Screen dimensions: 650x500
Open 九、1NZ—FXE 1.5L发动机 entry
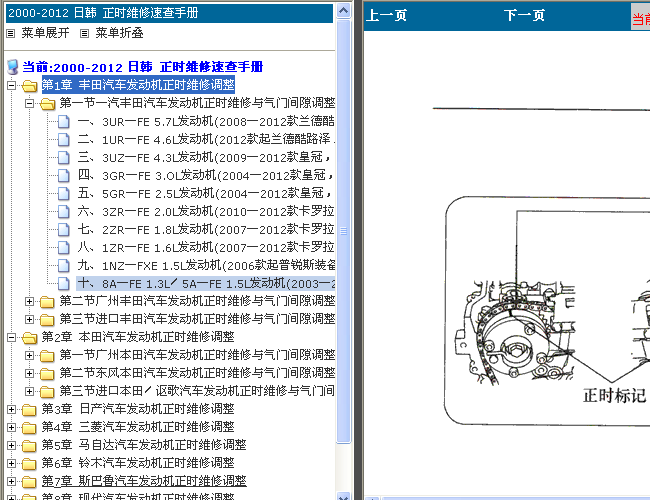coord(206,265)
